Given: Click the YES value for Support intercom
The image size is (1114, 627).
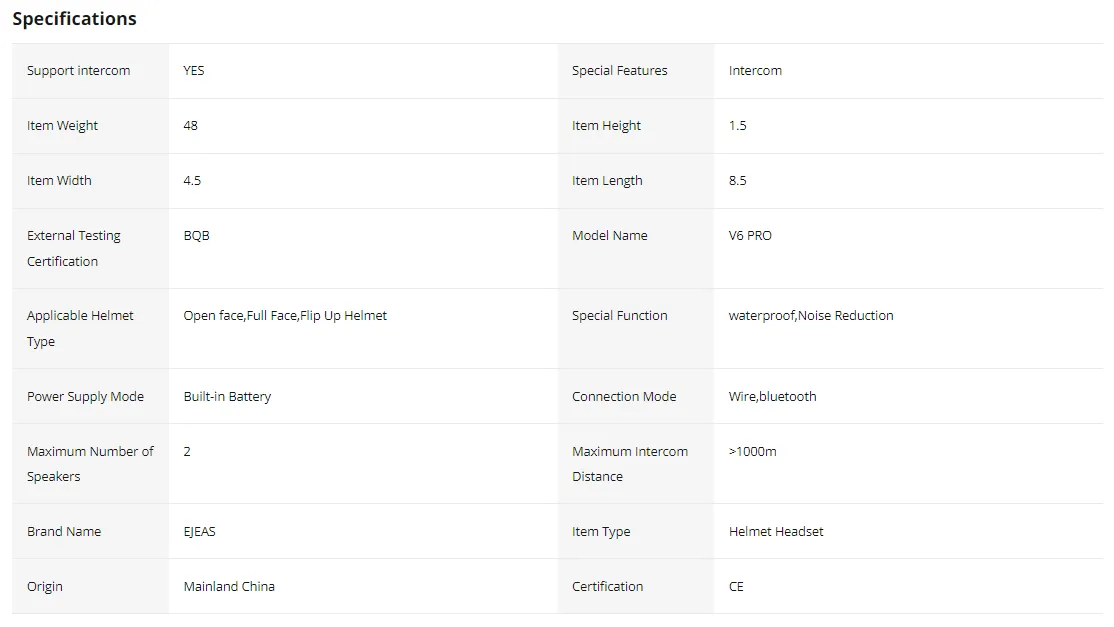Looking at the screenshot, I should tap(194, 70).
